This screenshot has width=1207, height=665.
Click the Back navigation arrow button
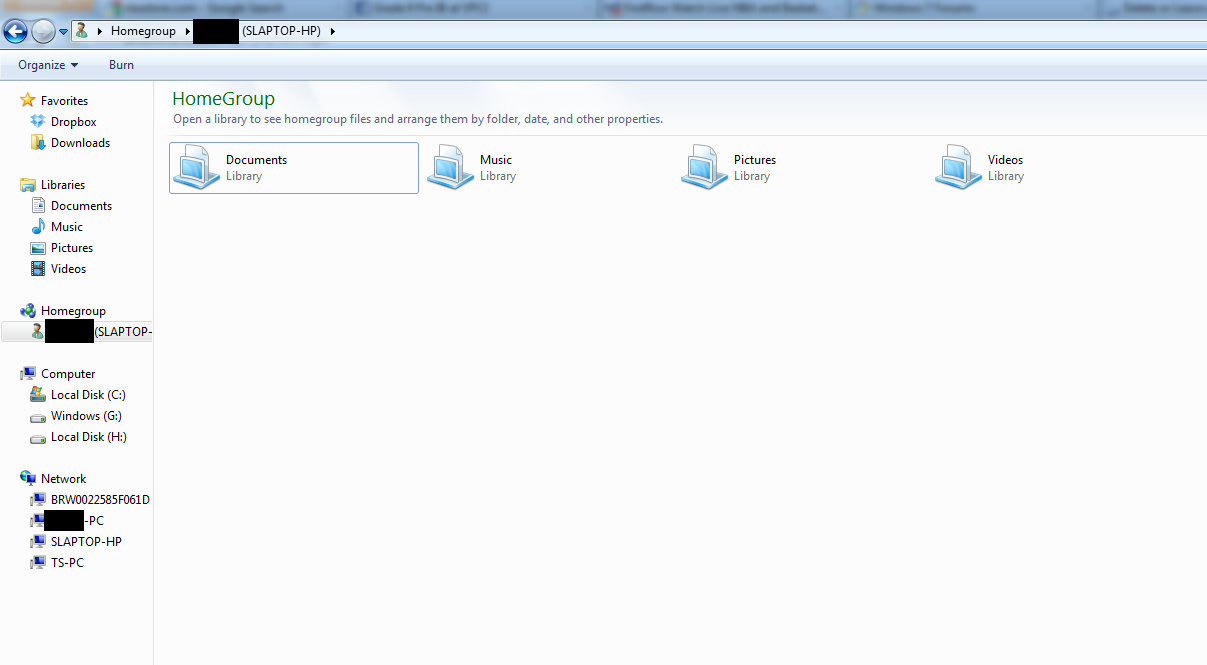pos(15,31)
